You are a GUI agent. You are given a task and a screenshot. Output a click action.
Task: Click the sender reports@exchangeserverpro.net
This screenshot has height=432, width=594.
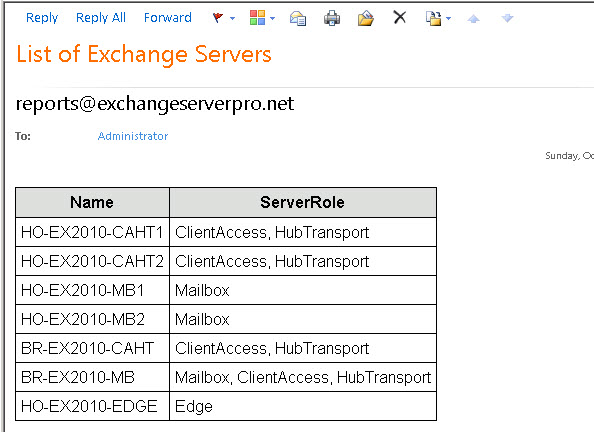(155, 104)
